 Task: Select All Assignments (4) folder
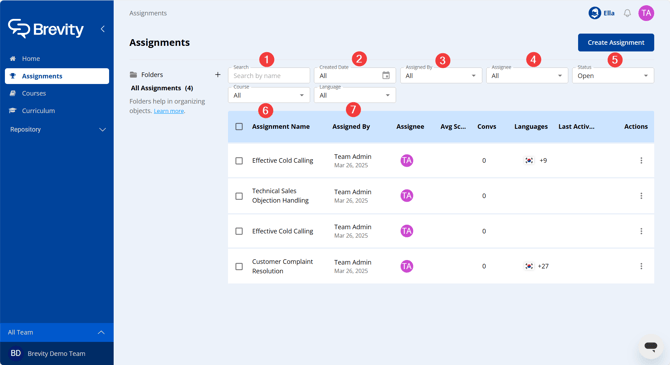[x=162, y=88]
